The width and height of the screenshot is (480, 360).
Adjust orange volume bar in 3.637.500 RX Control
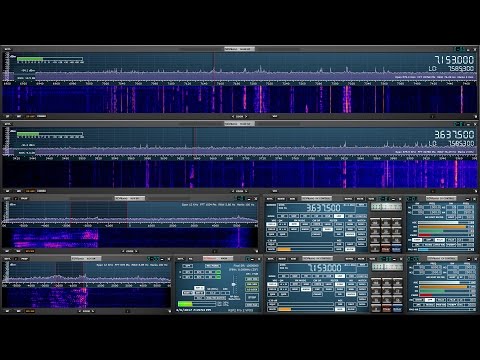pyautogui.click(x=305, y=249)
